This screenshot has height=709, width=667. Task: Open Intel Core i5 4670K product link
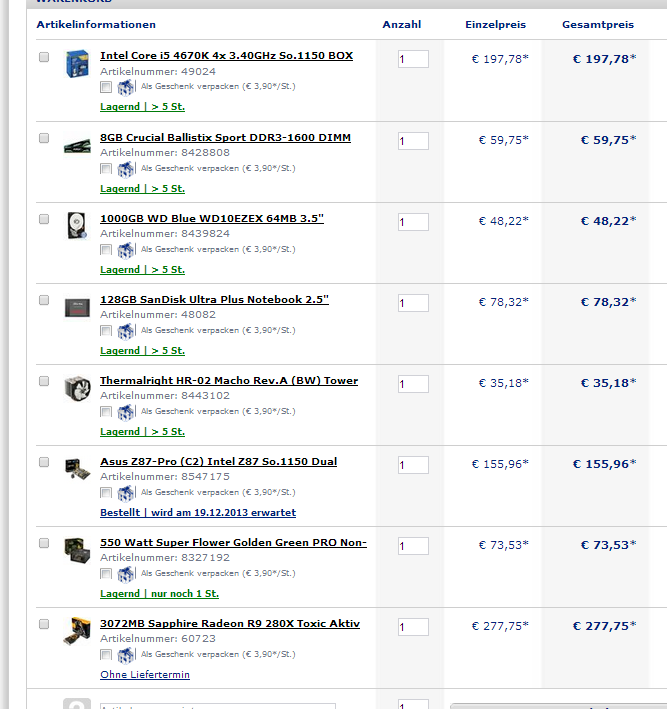(227, 56)
